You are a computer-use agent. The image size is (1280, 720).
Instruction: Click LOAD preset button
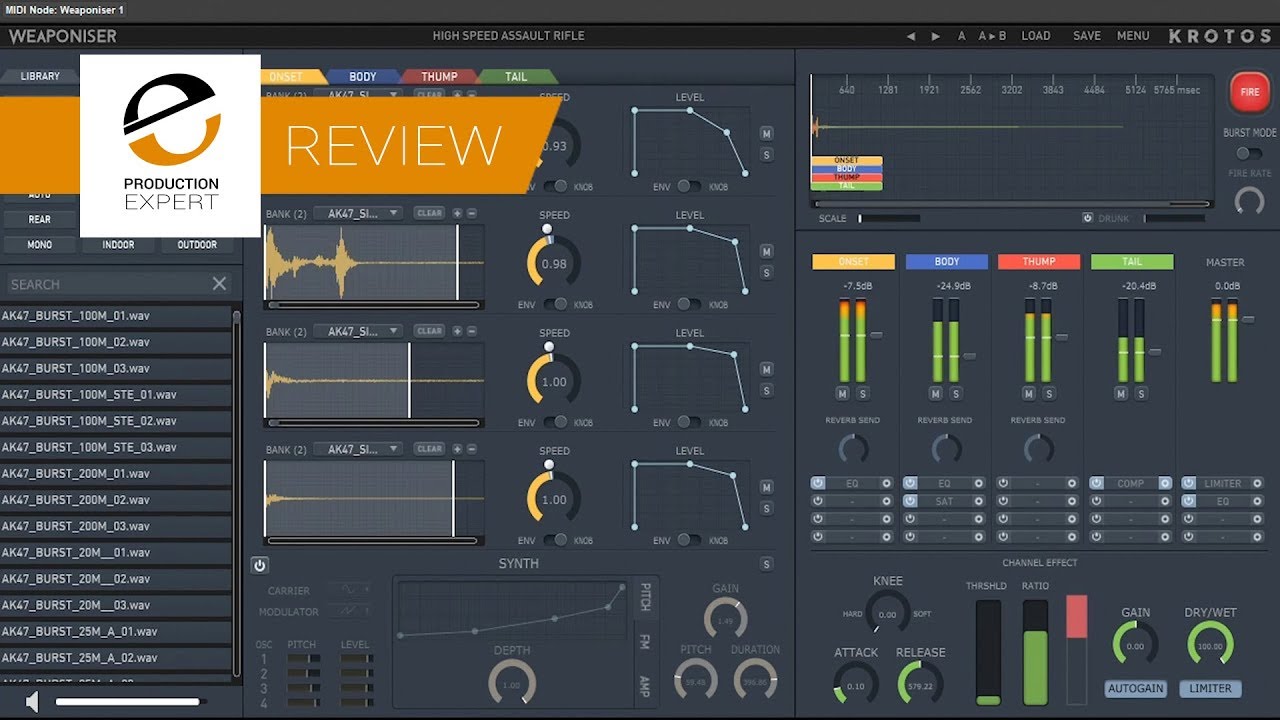(x=1036, y=36)
